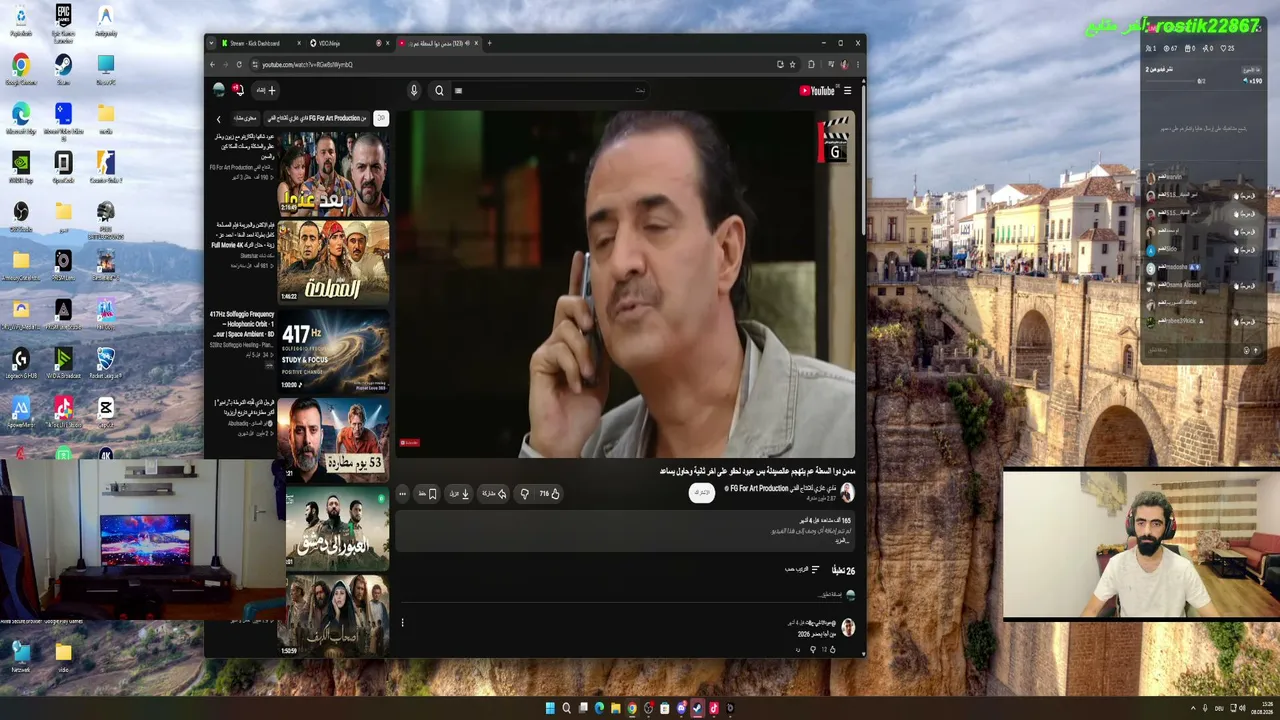Click the Save button under the video

tap(427, 494)
